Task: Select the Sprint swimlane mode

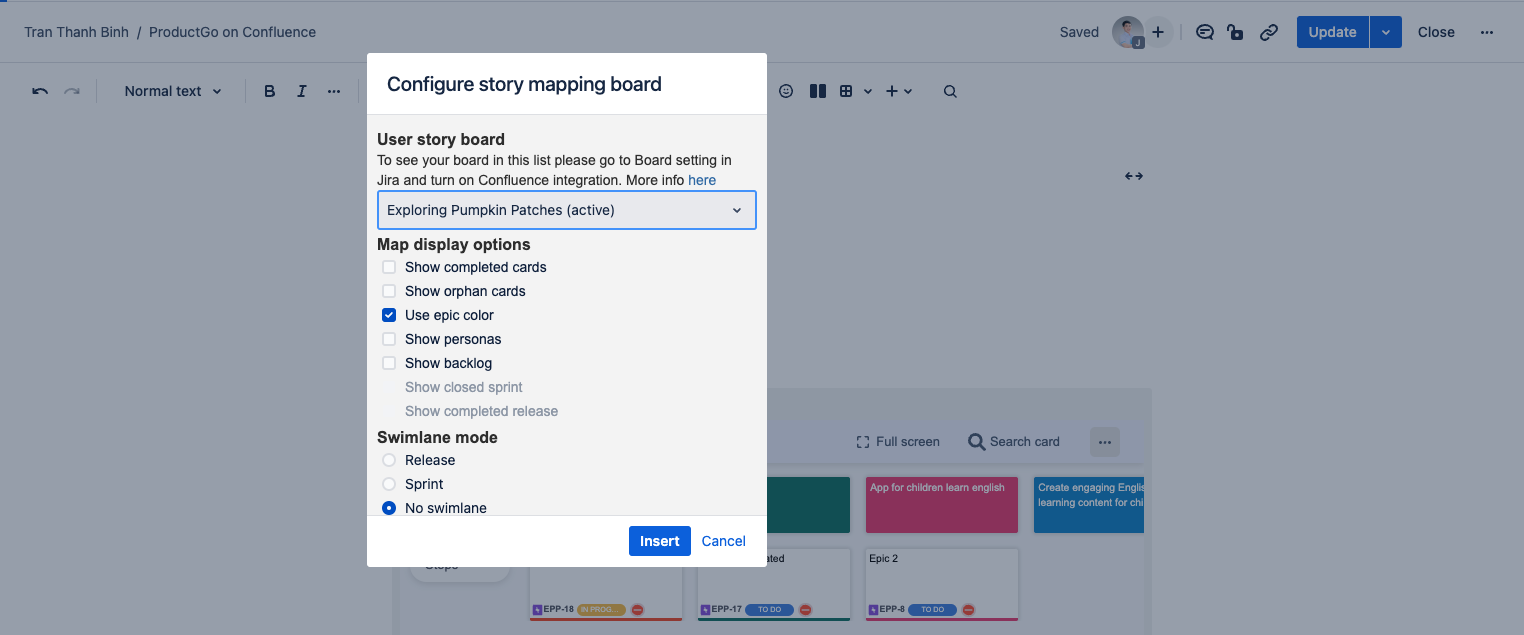Action: coord(389,484)
